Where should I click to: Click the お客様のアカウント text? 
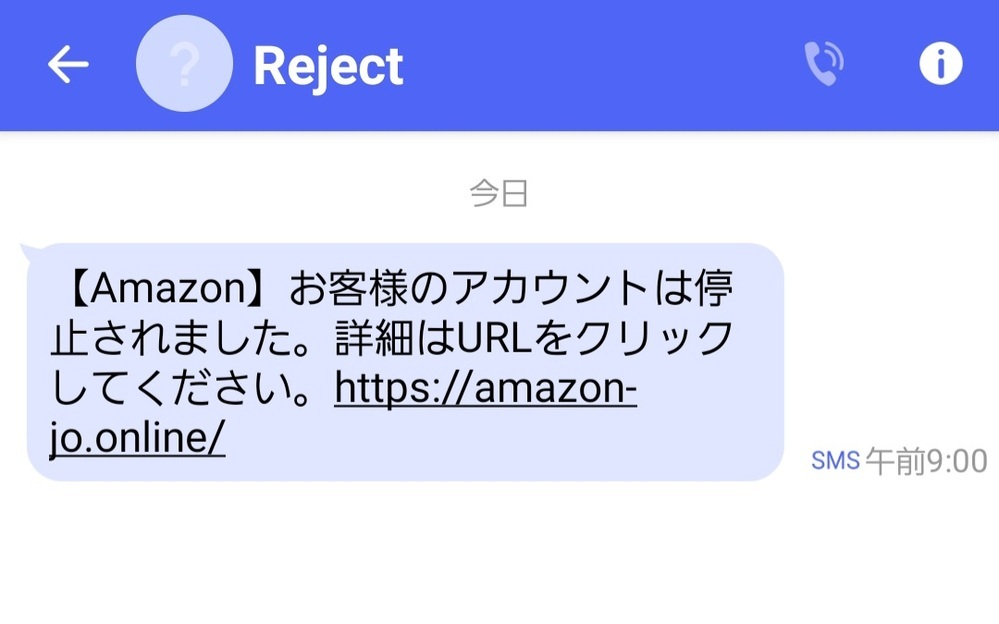tap(469, 288)
